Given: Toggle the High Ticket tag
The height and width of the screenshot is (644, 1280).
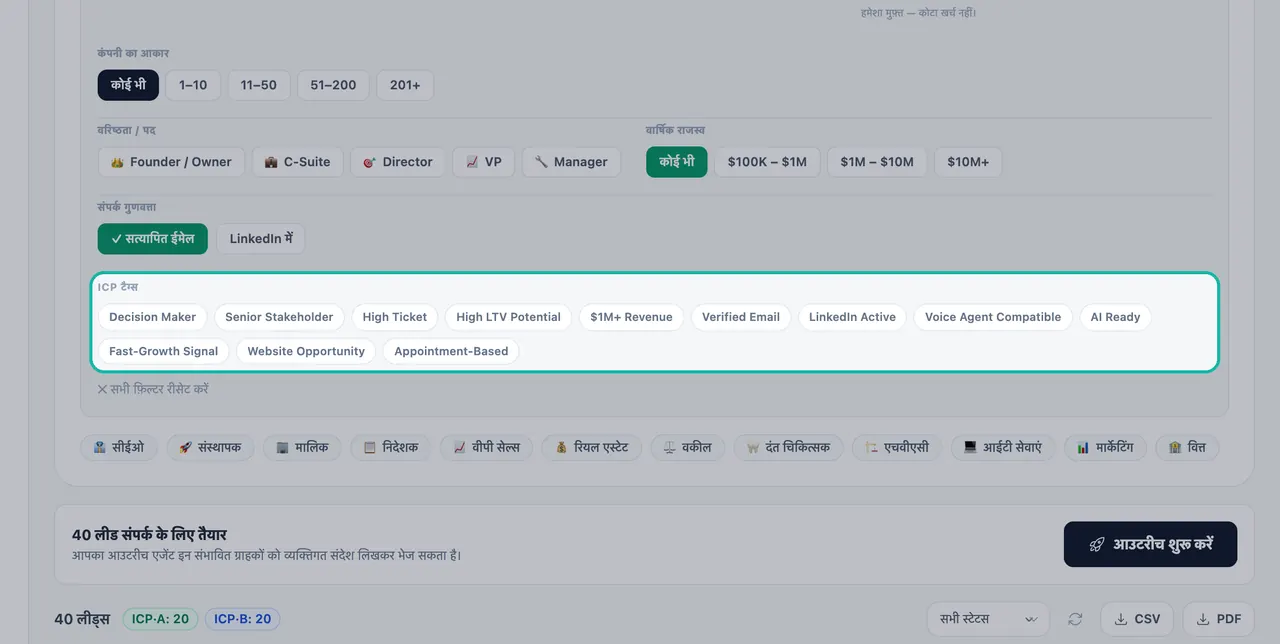Looking at the screenshot, I should [395, 317].
